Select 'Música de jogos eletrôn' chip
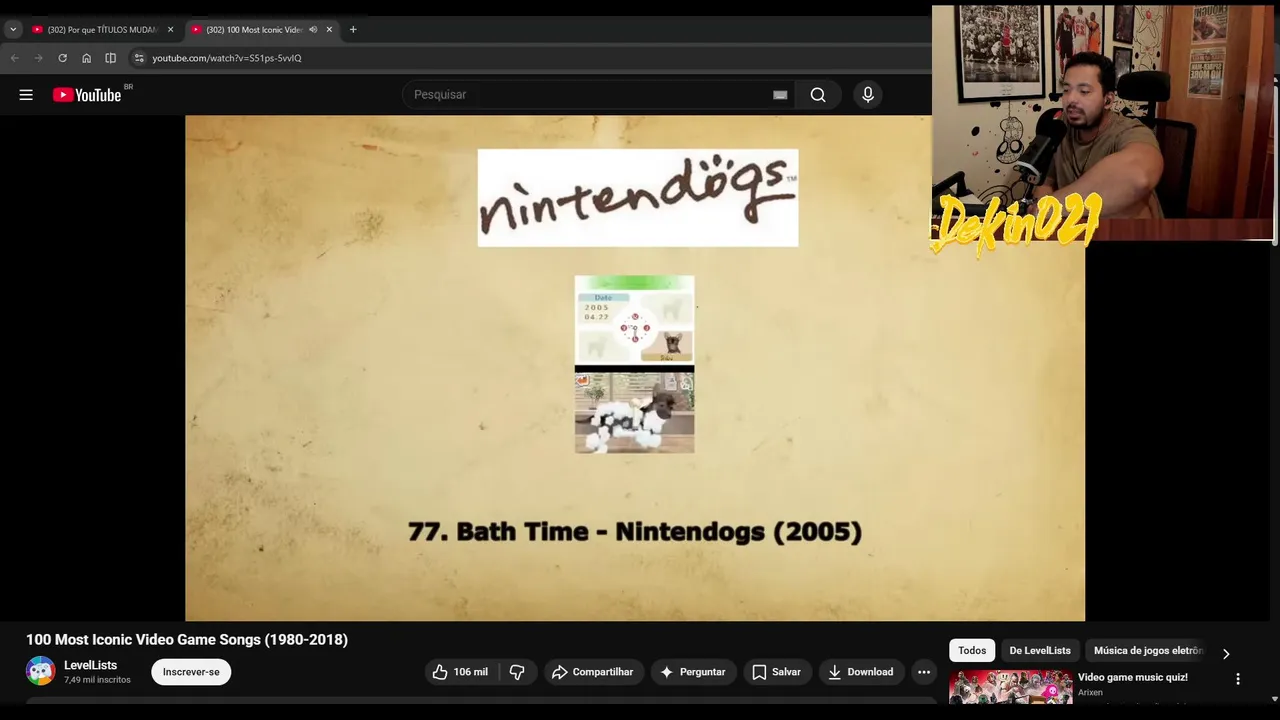This screenshot has height=720, width=1280. click(1147, 651)
